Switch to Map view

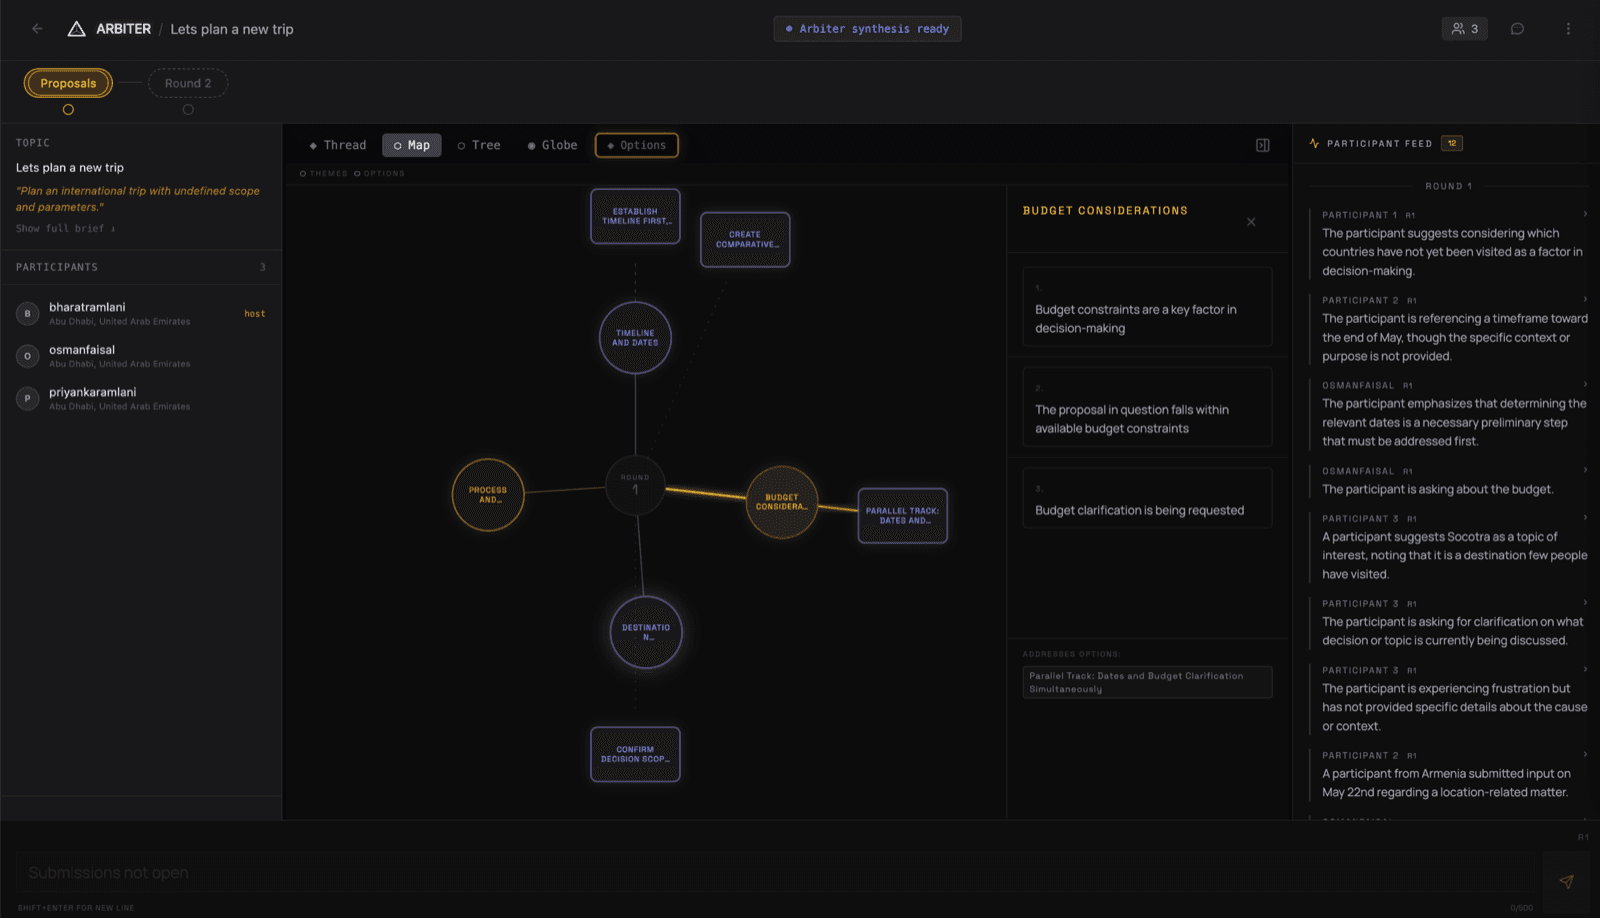pyautogui.click(x=411, y=145)
